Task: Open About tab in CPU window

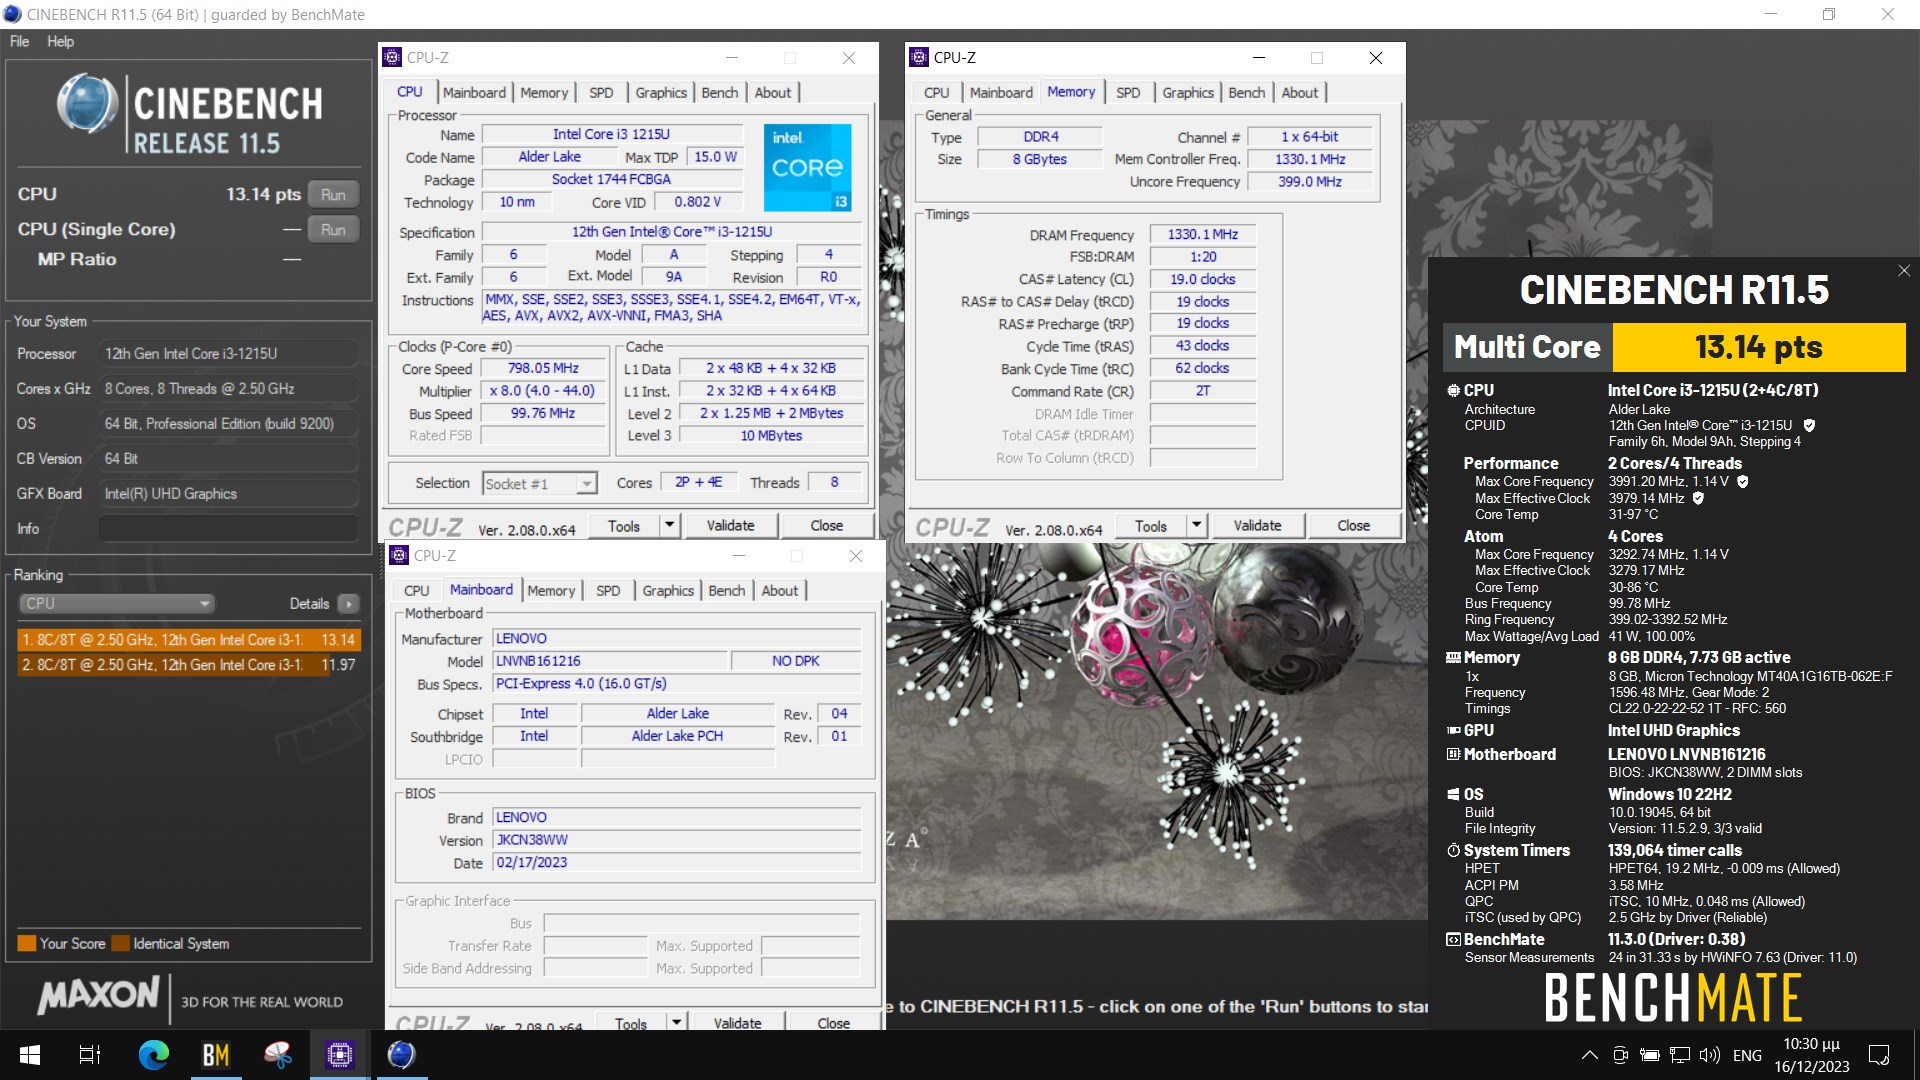Action: coord(772,92)
